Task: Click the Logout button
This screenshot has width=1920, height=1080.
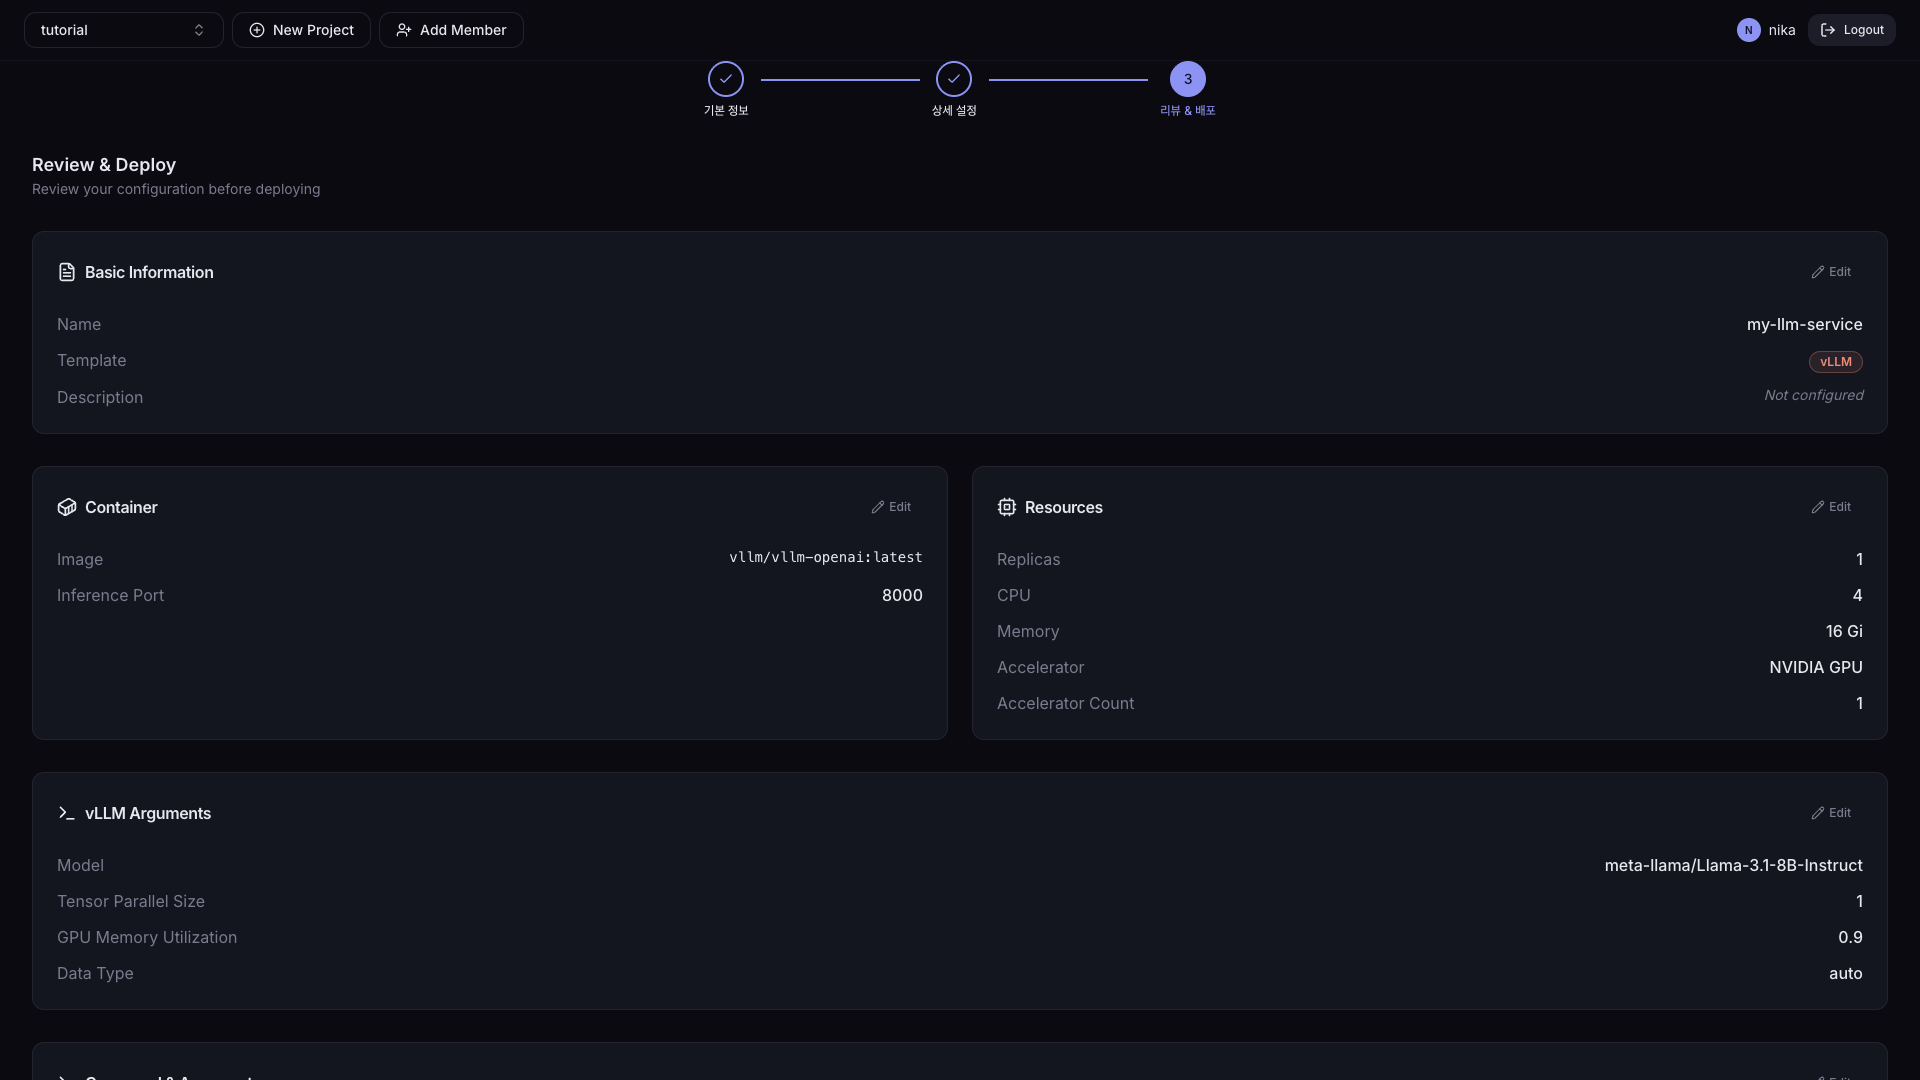Action: 1851,30
